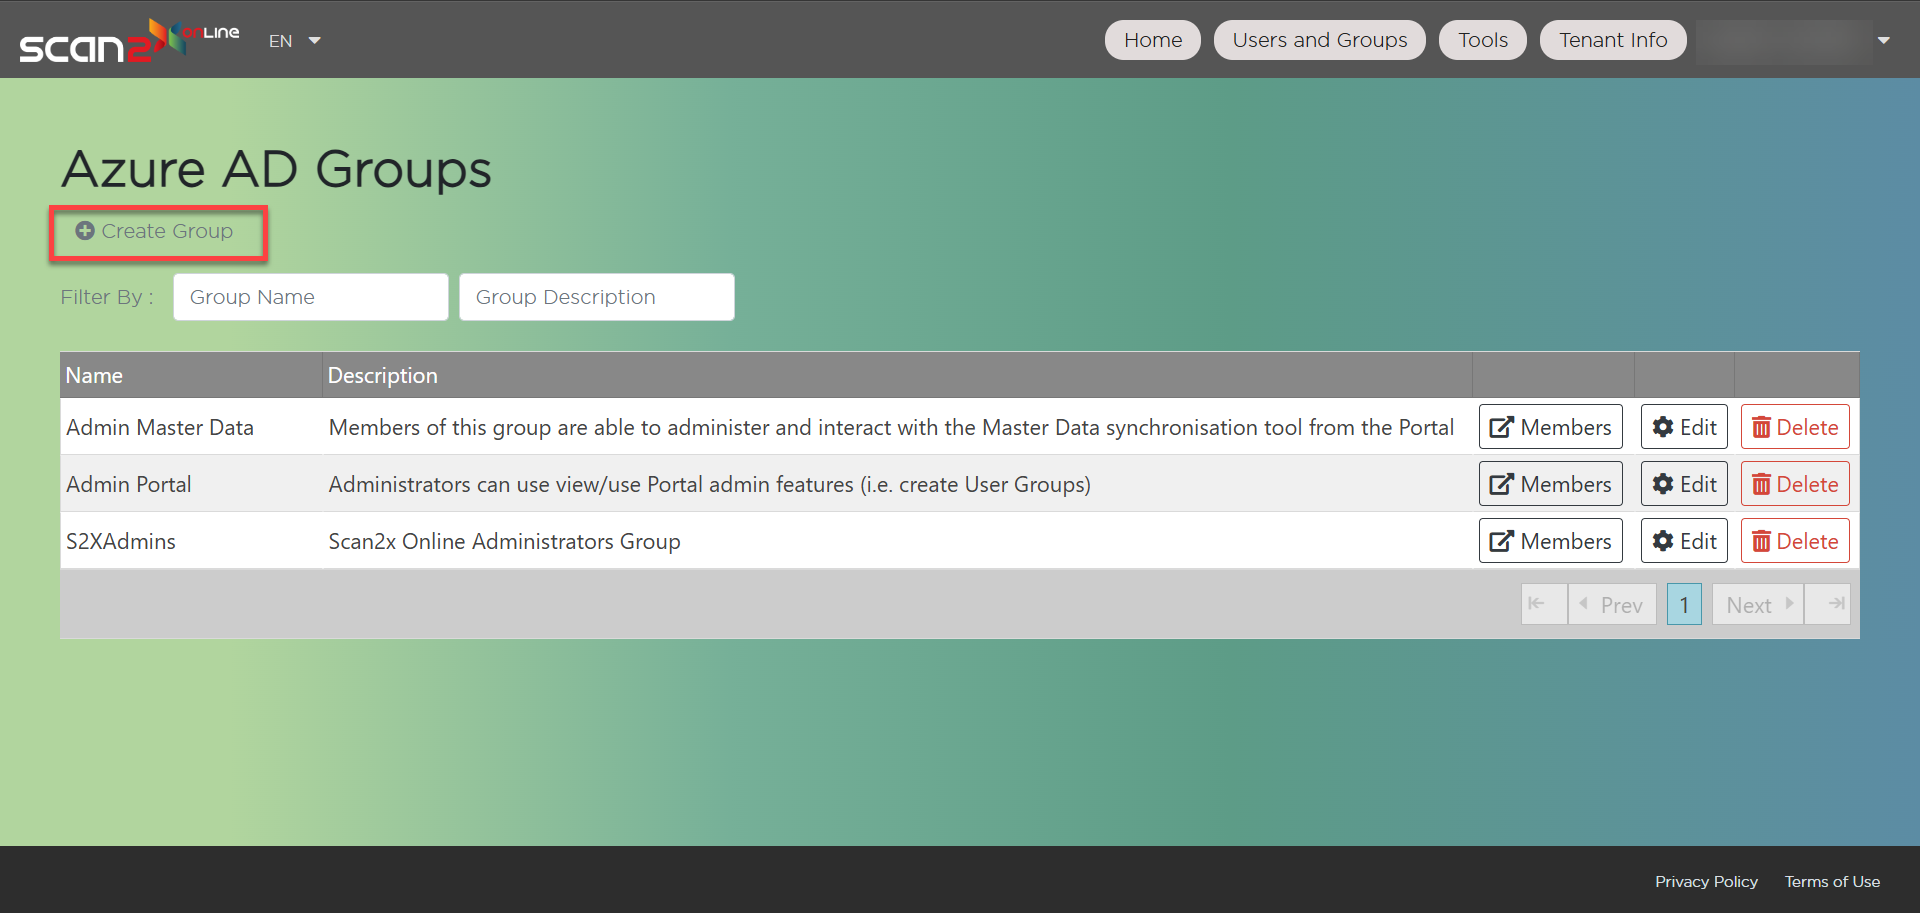Click the plus icon beside Create Group
The height and width of the screenshot is (913, 1920).
click(x=85, y=231)
